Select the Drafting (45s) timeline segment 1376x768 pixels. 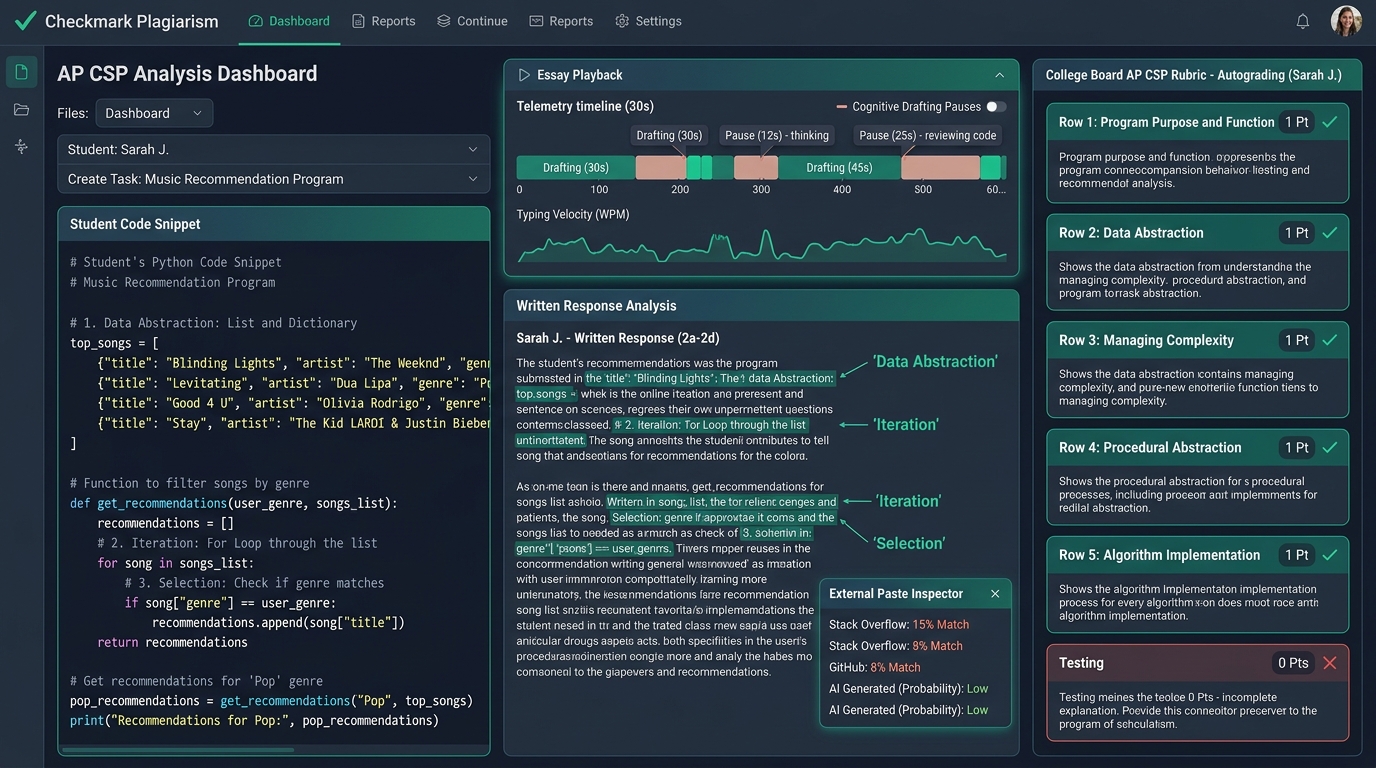839,167
